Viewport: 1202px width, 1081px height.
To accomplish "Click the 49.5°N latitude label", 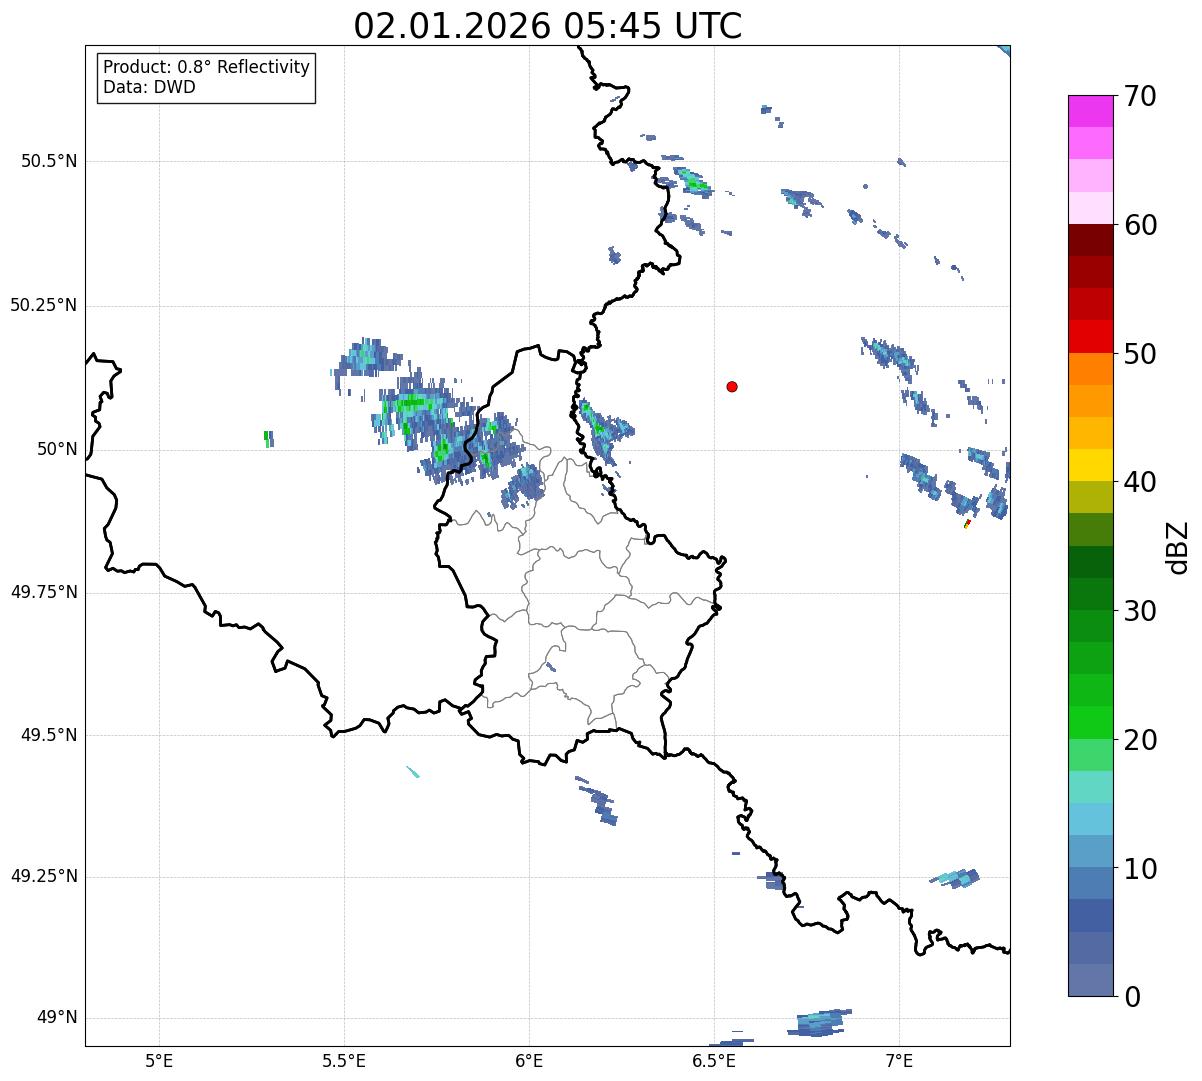I will (49, 735).
